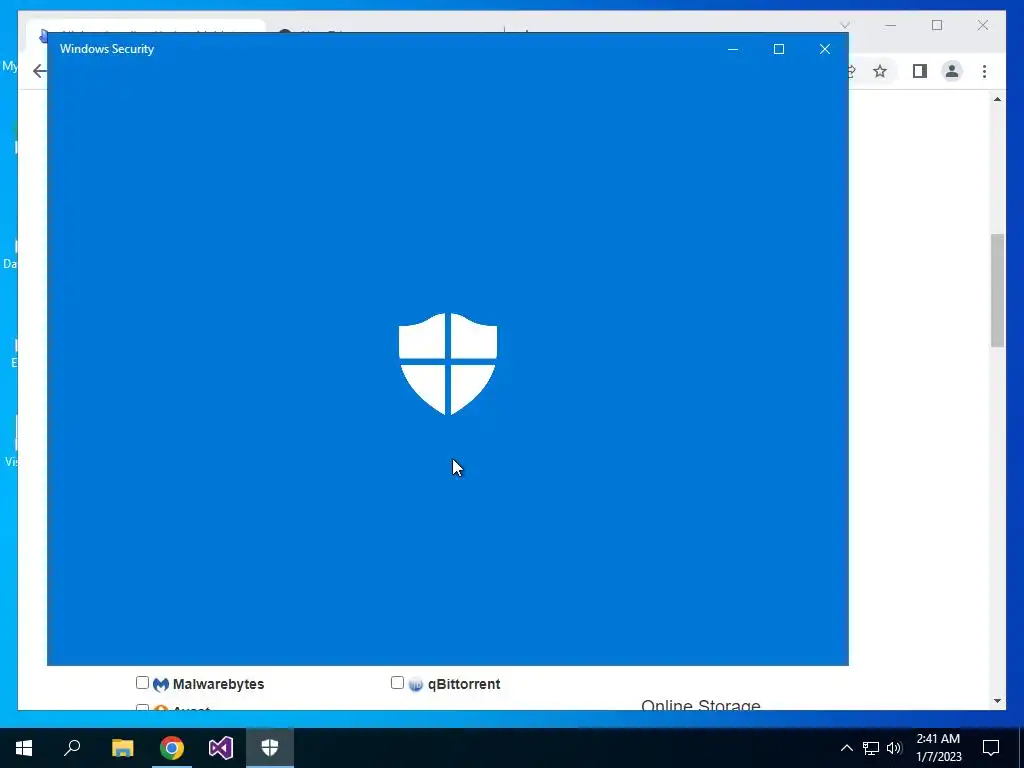Screen dimensions: 1024x768
Task: Switch to Chrome via taskbar icon
Action: 172,748
